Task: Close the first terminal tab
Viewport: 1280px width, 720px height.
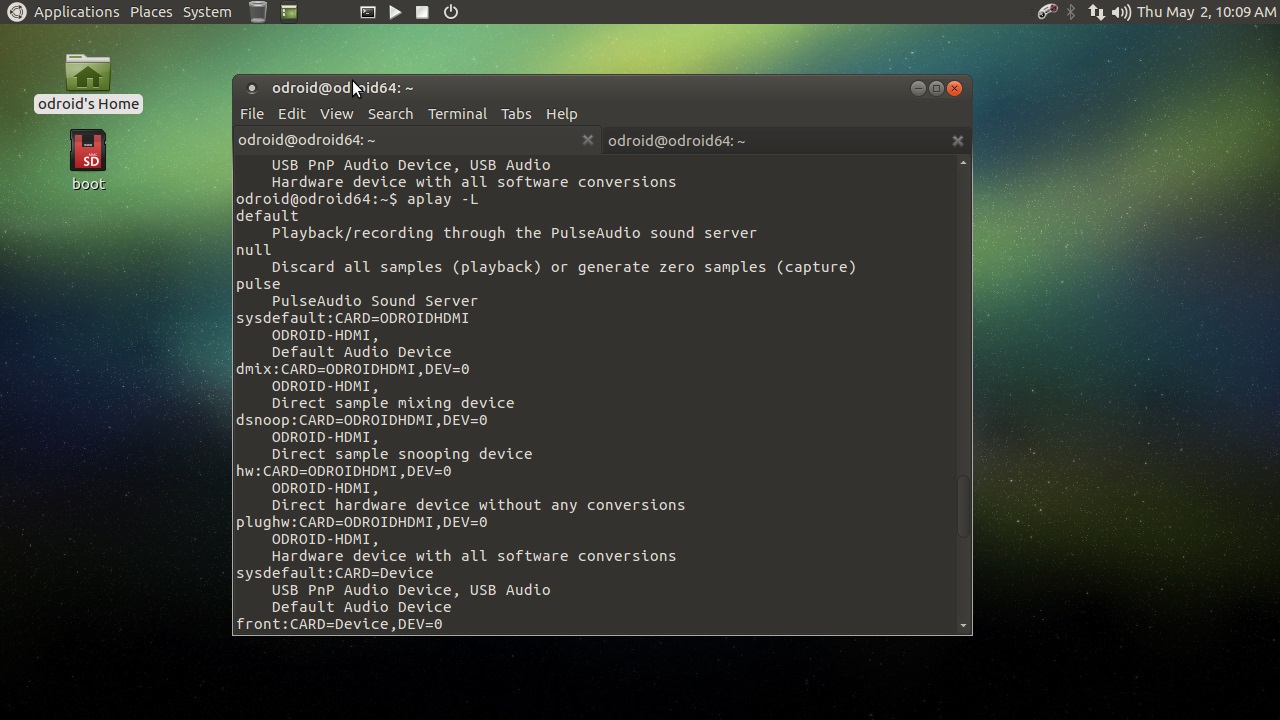Action: point(588,140)
